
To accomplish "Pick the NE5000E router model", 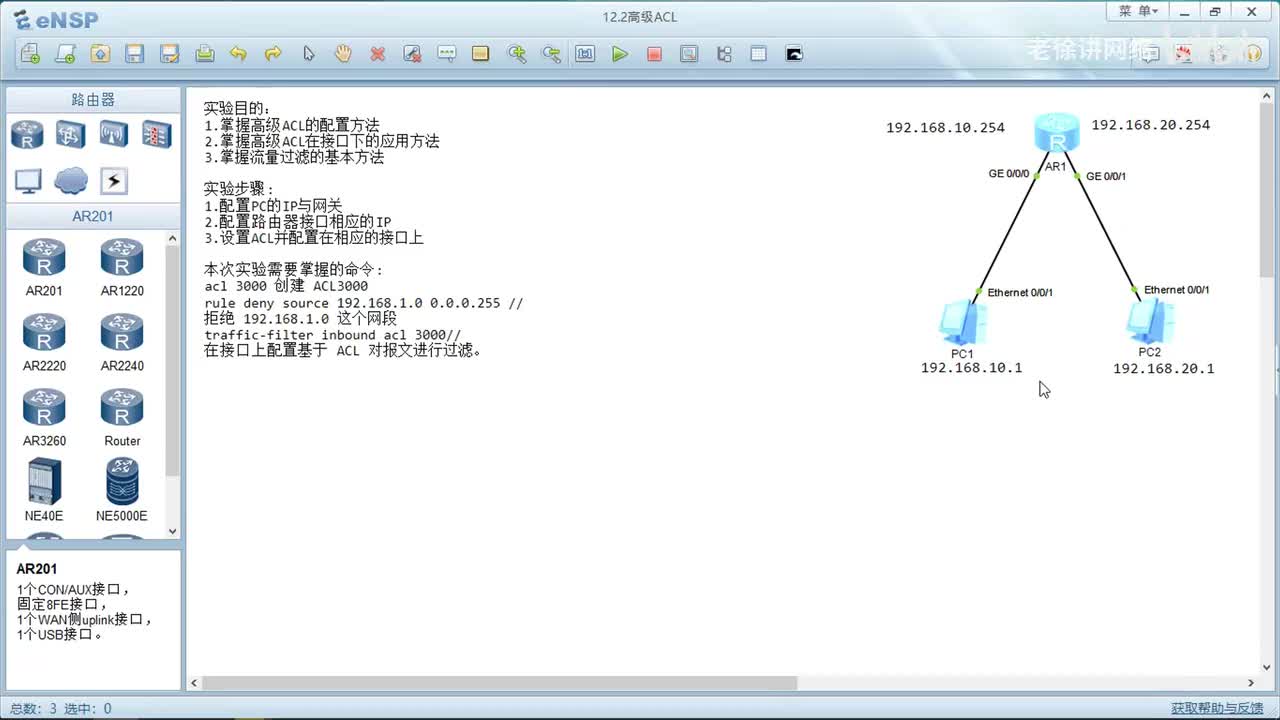I will coord(122,490).
